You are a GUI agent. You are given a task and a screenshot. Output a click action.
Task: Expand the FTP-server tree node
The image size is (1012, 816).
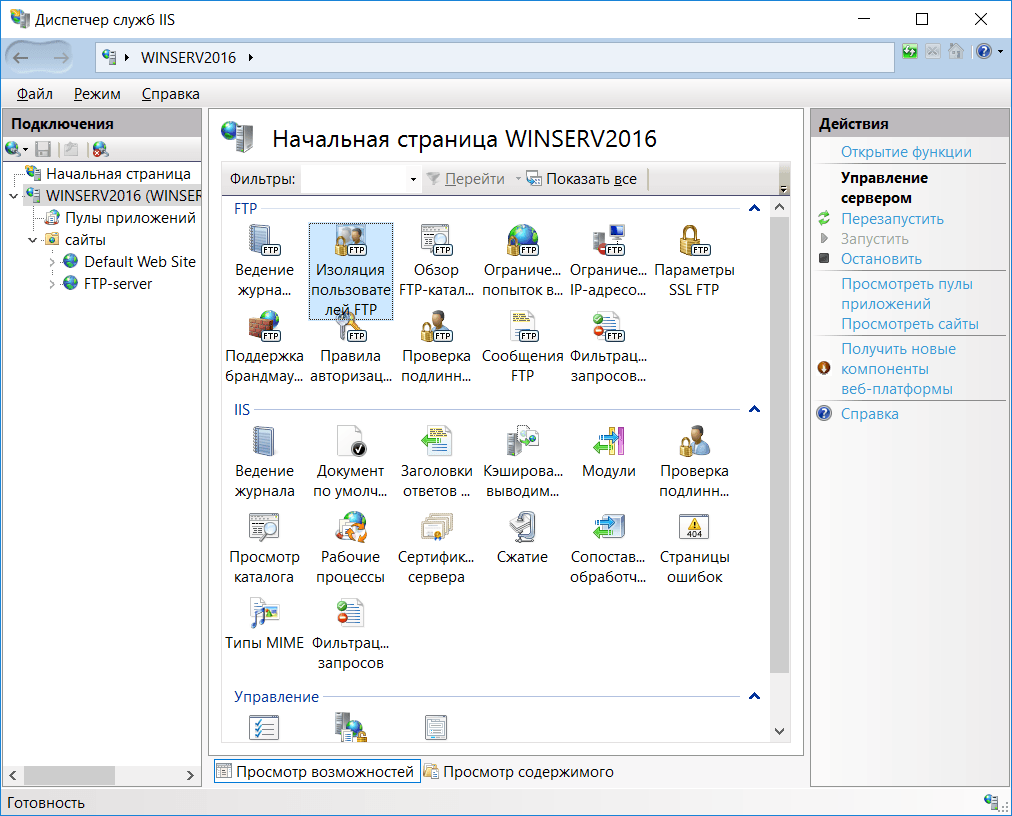52,284
